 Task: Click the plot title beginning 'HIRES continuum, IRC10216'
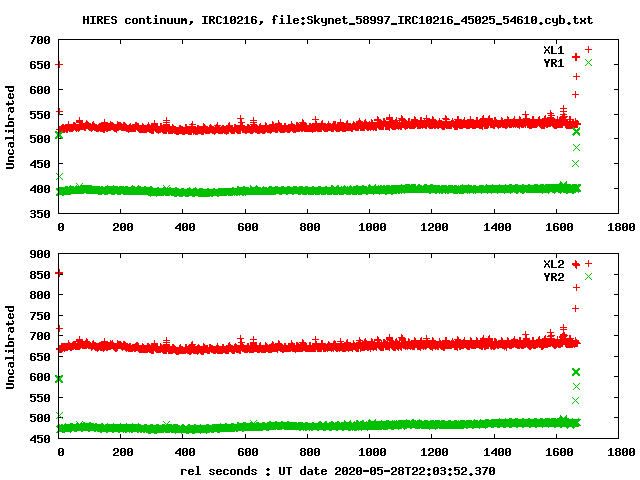pos(338,20)
